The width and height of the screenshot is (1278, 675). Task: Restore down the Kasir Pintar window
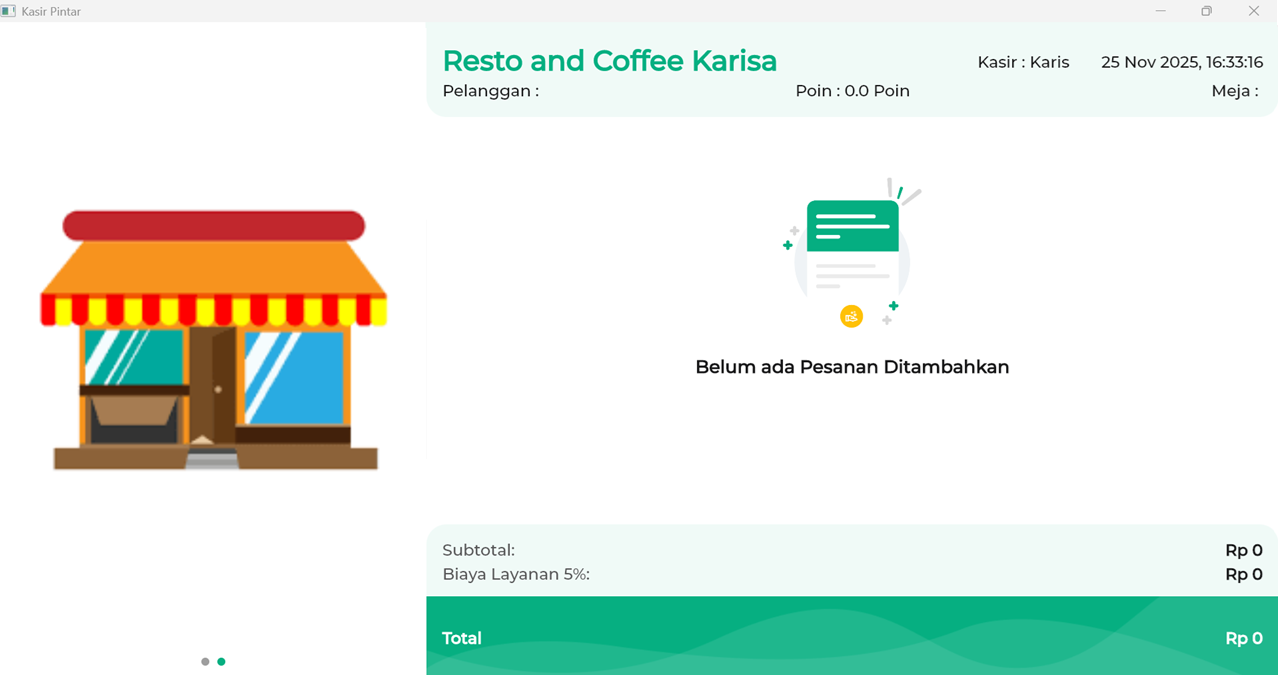(1206, 11)
